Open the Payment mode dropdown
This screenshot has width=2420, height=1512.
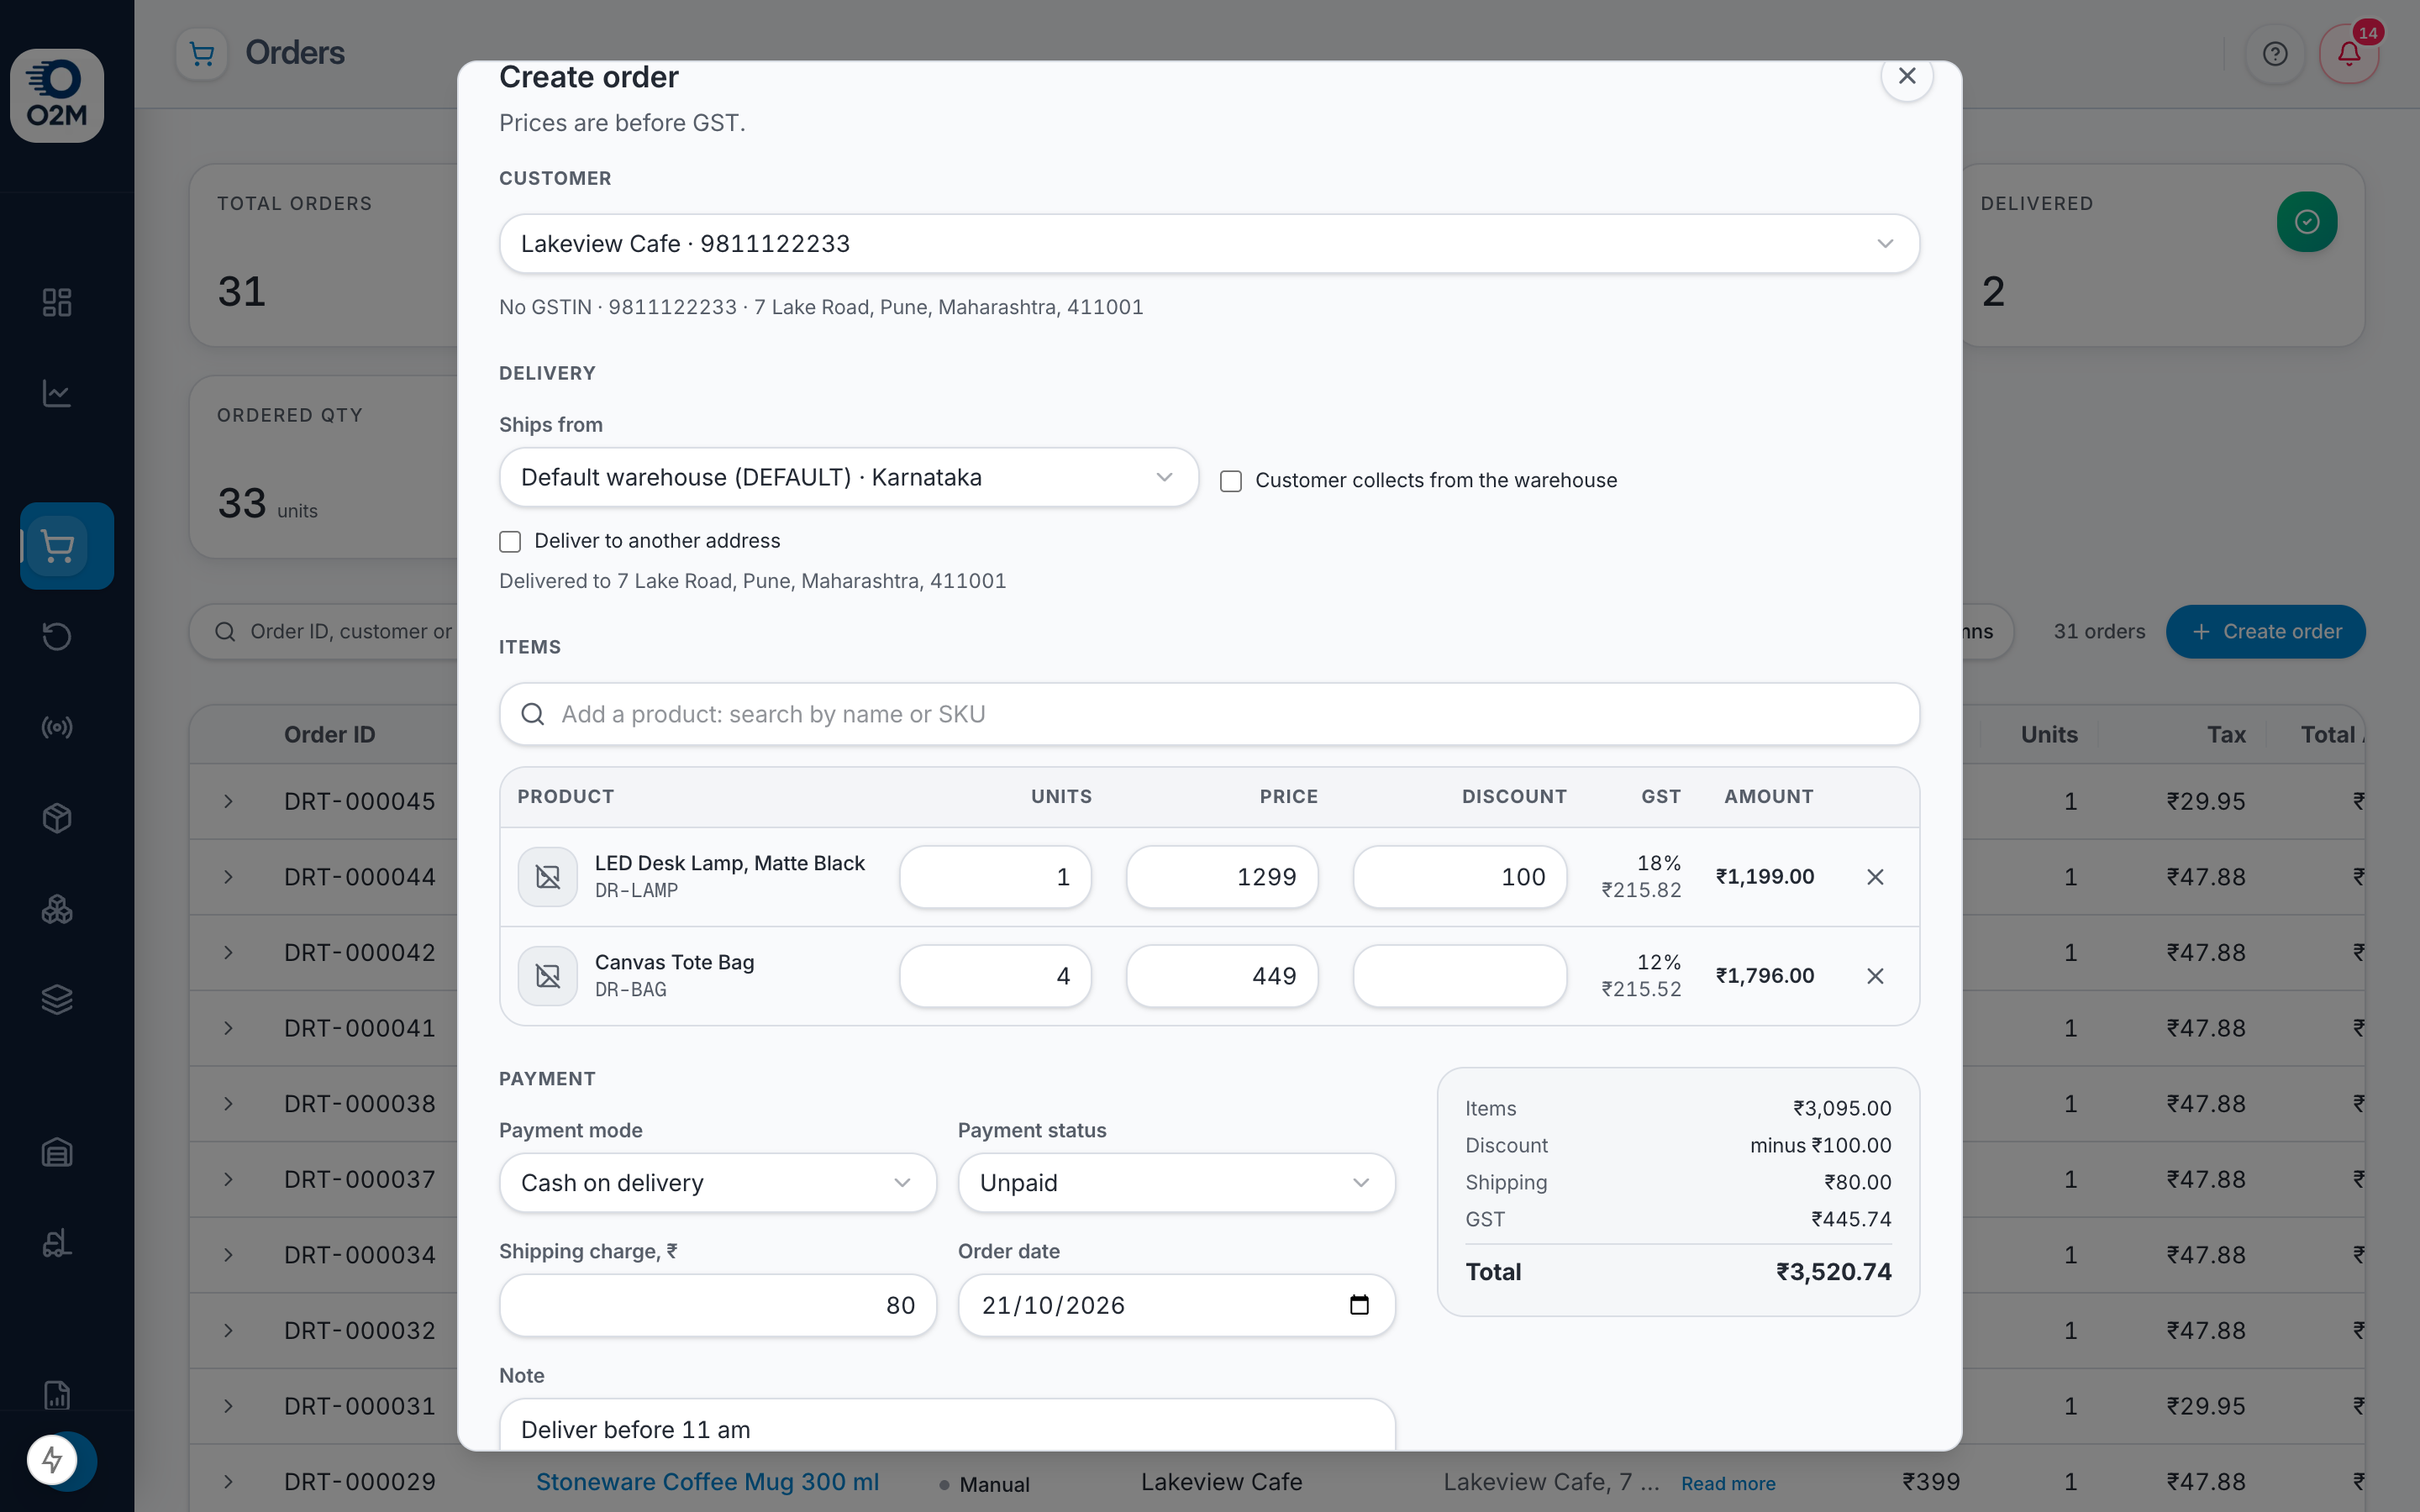718,1183
